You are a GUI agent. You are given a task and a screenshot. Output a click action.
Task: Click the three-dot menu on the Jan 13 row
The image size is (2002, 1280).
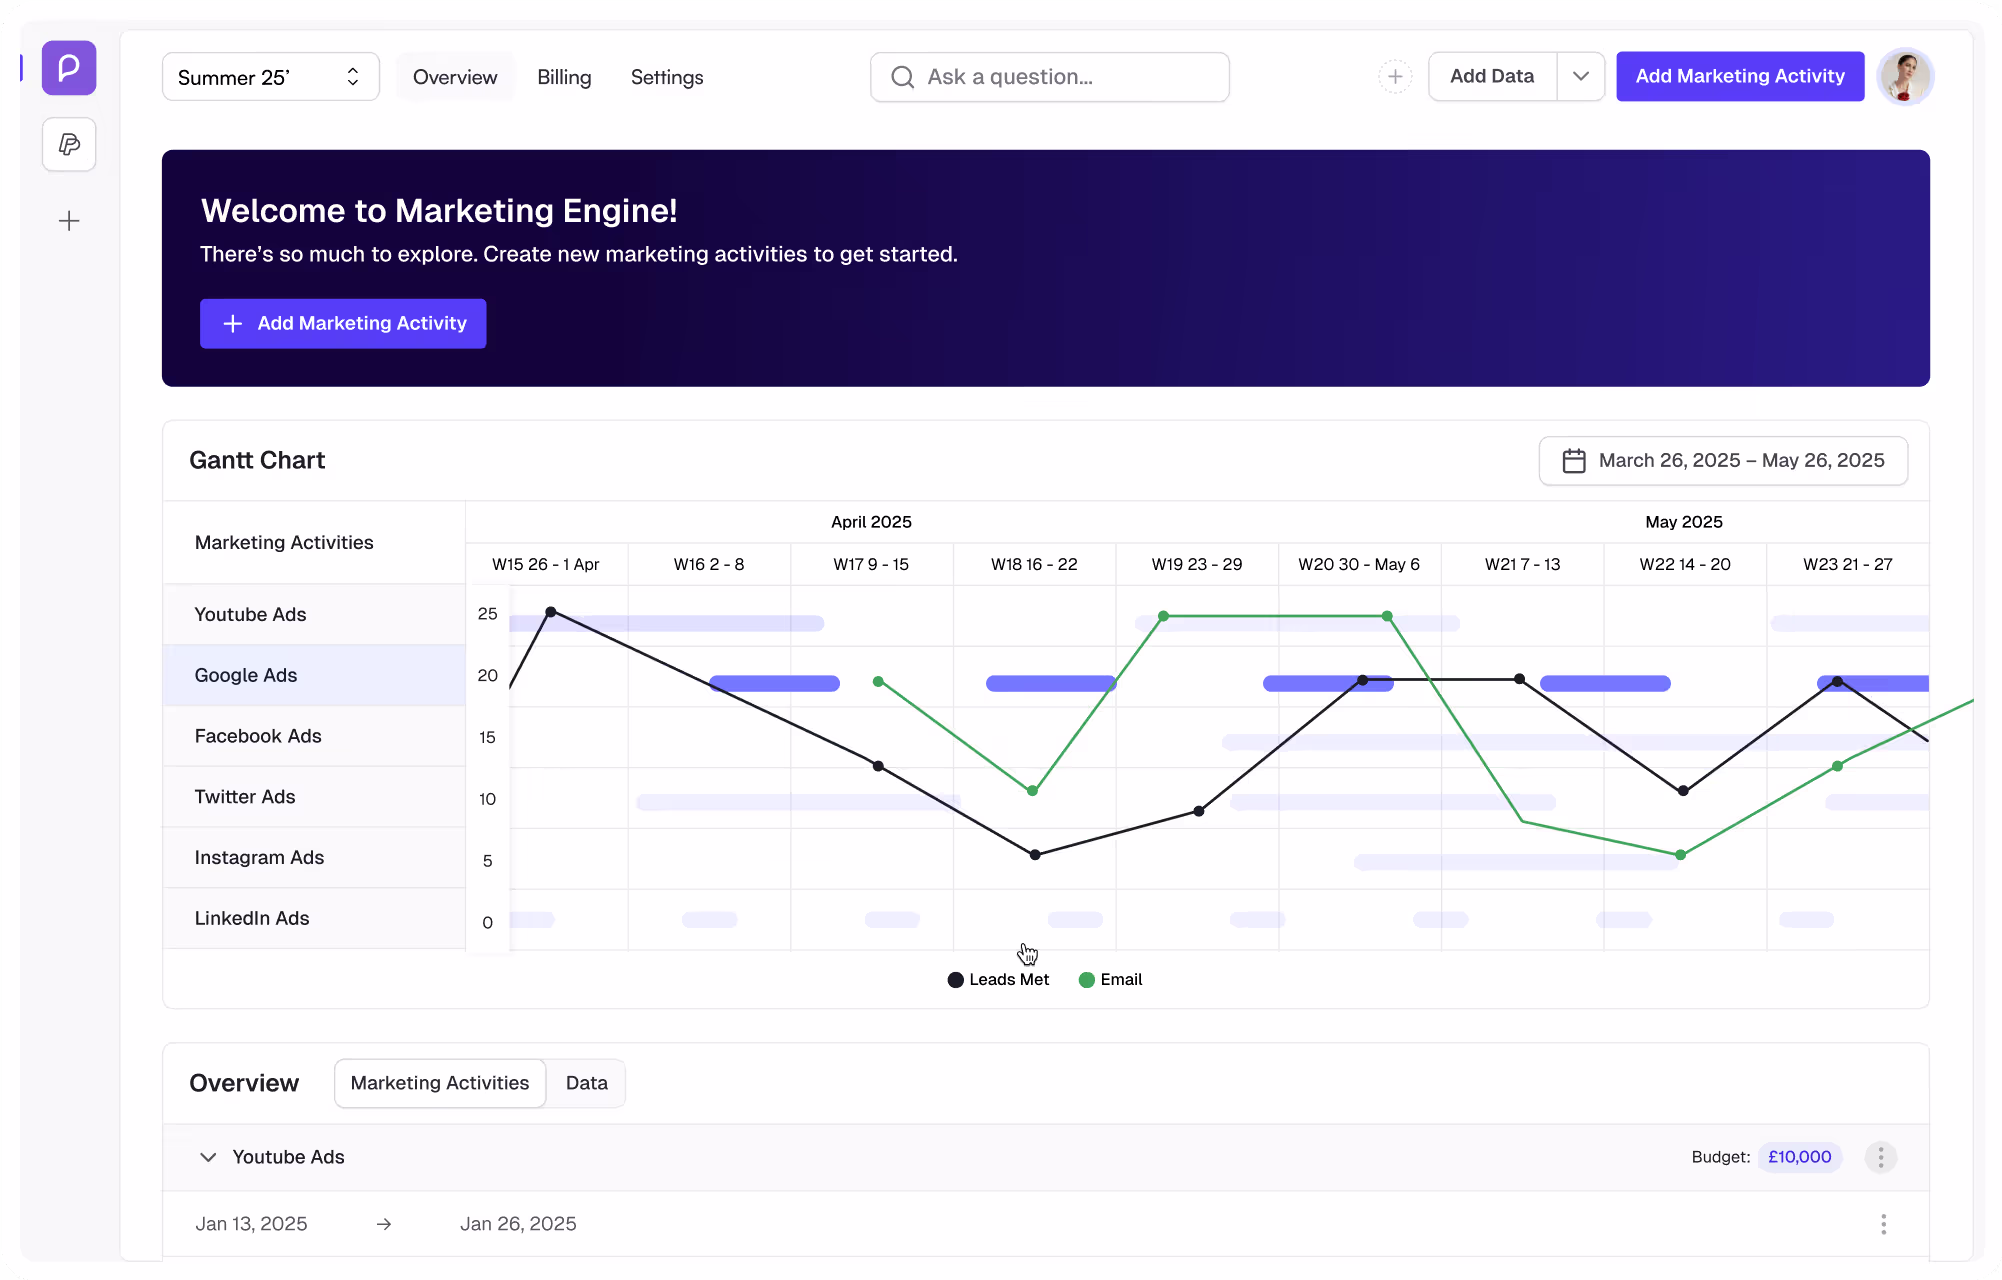point(1882,1223)
